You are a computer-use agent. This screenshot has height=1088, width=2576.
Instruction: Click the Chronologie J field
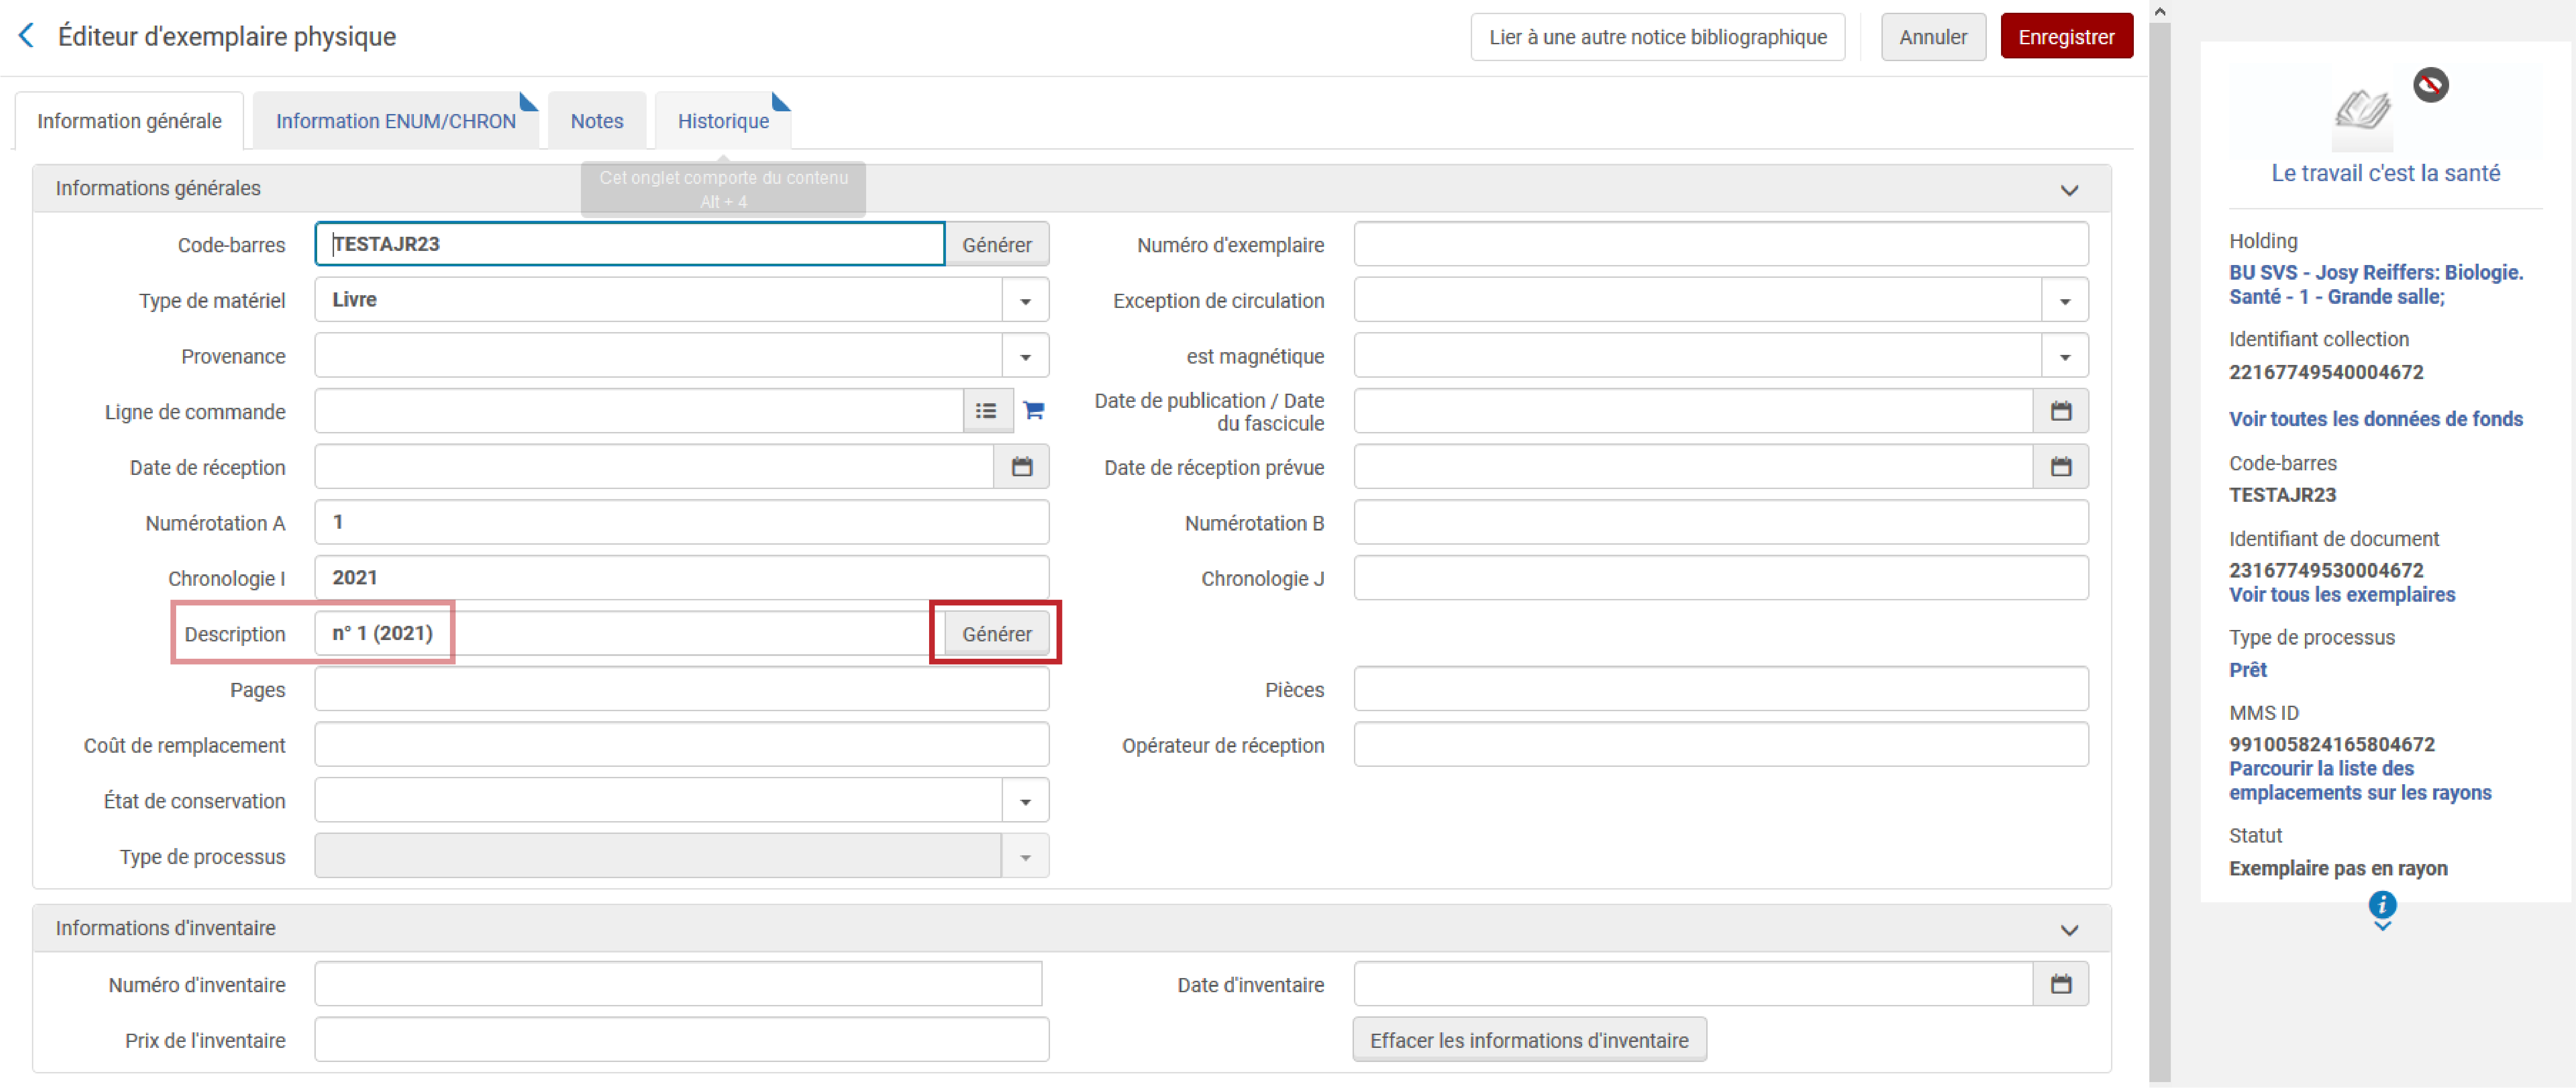click(x=1720, y=578)
